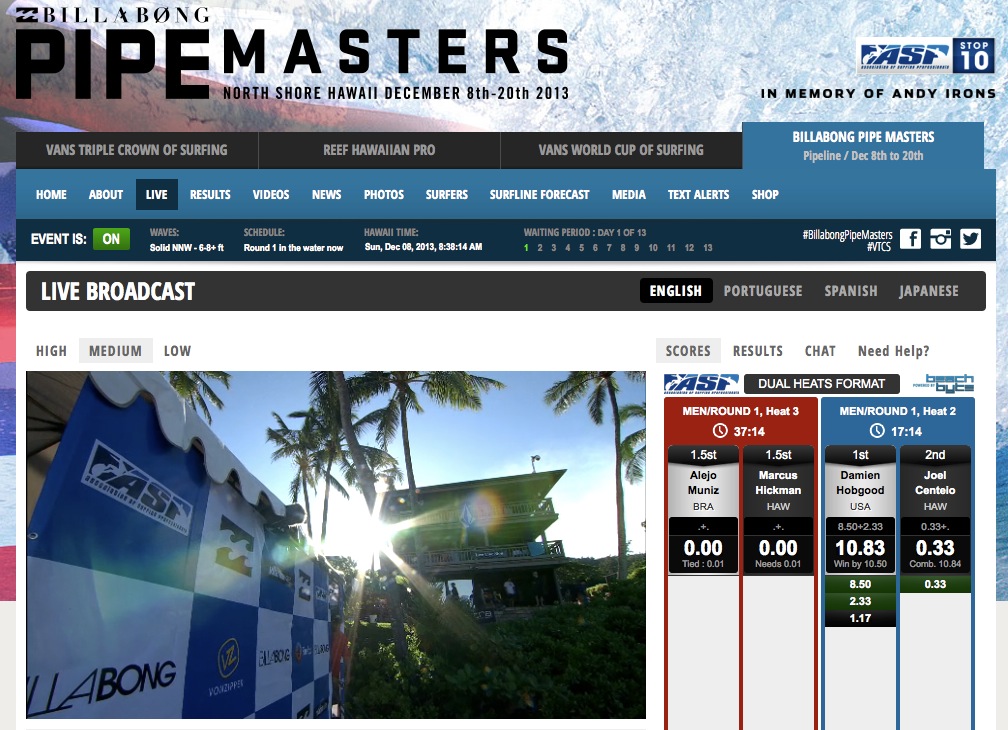Set video quality to Medium
The width and height of the screenshot is (1008, 730).
click(116, 351)
